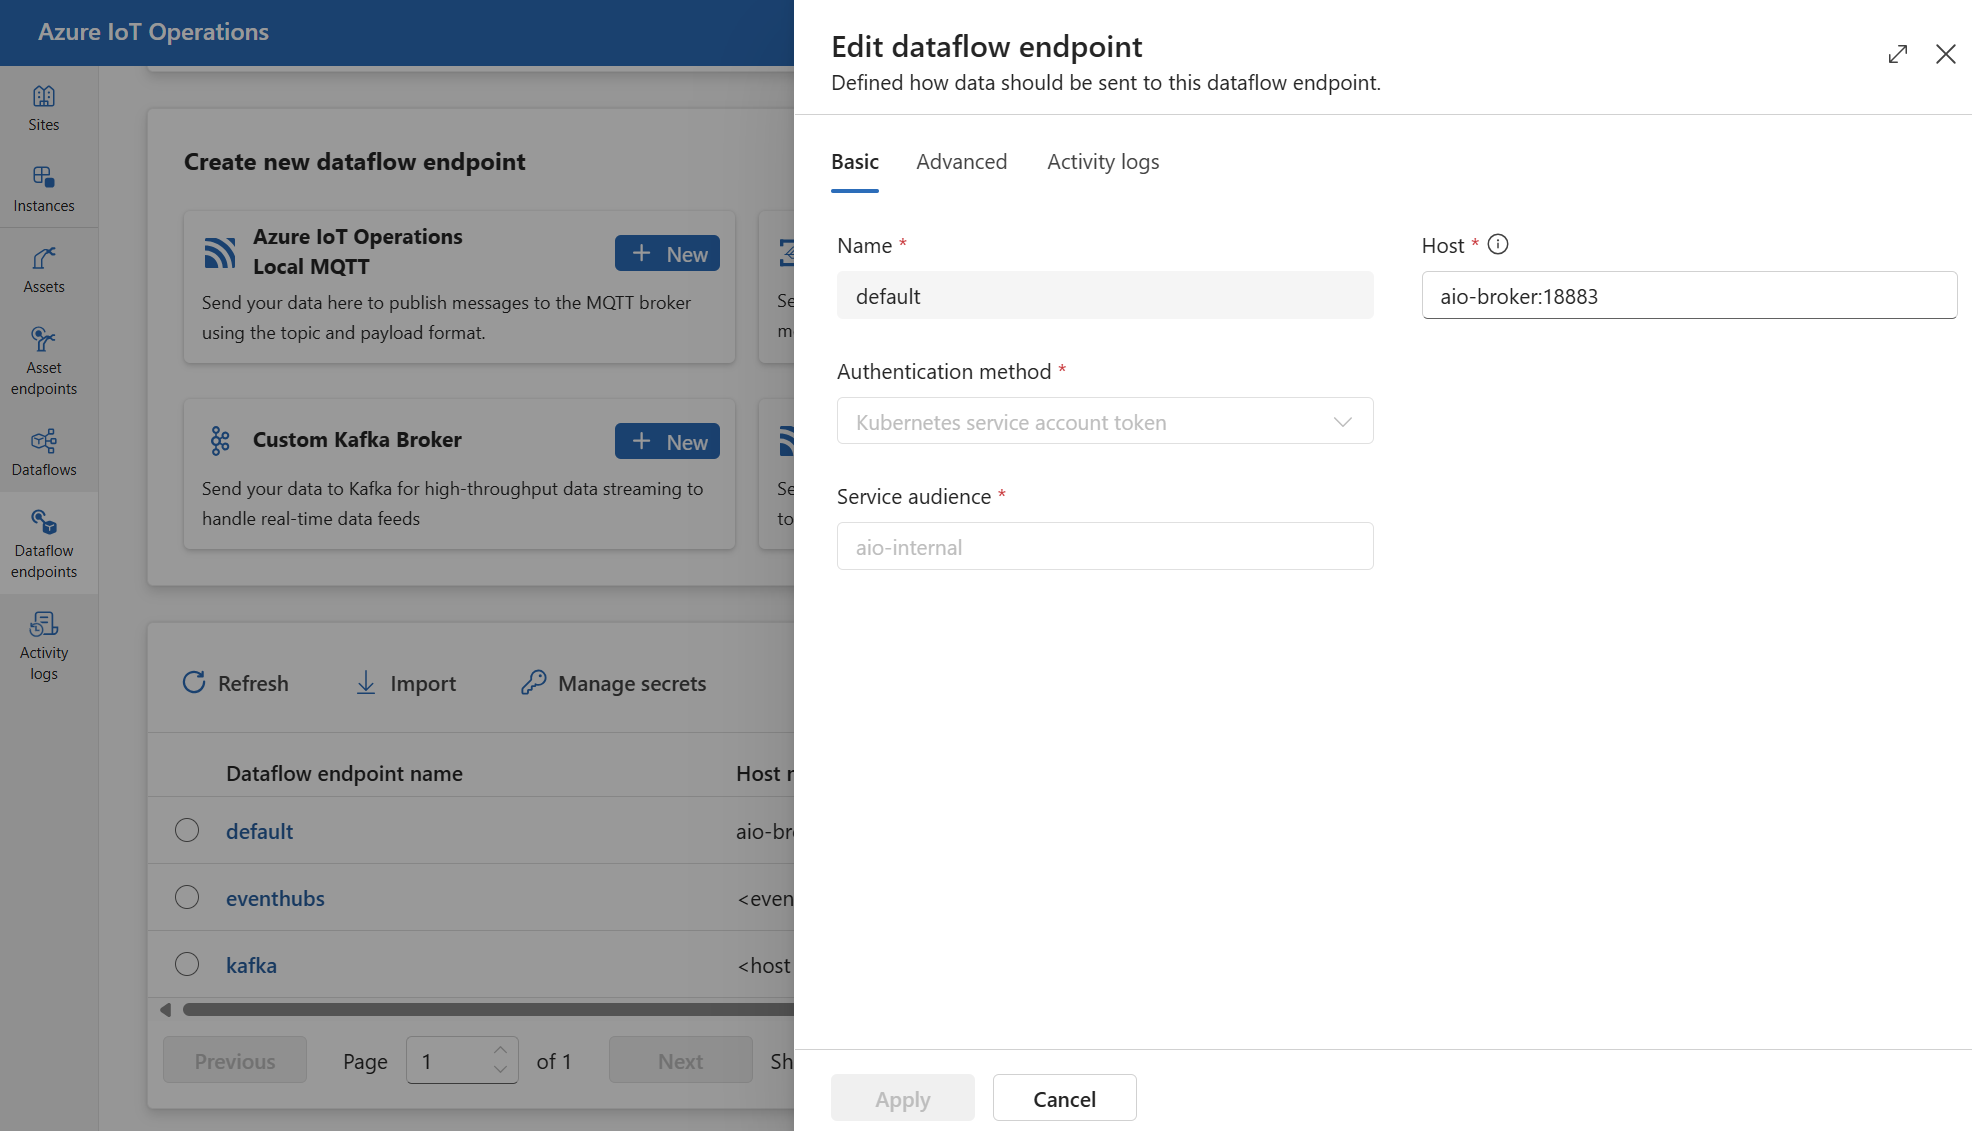
Task: Switch to the Advanced tab
Action: coord(962,161)
